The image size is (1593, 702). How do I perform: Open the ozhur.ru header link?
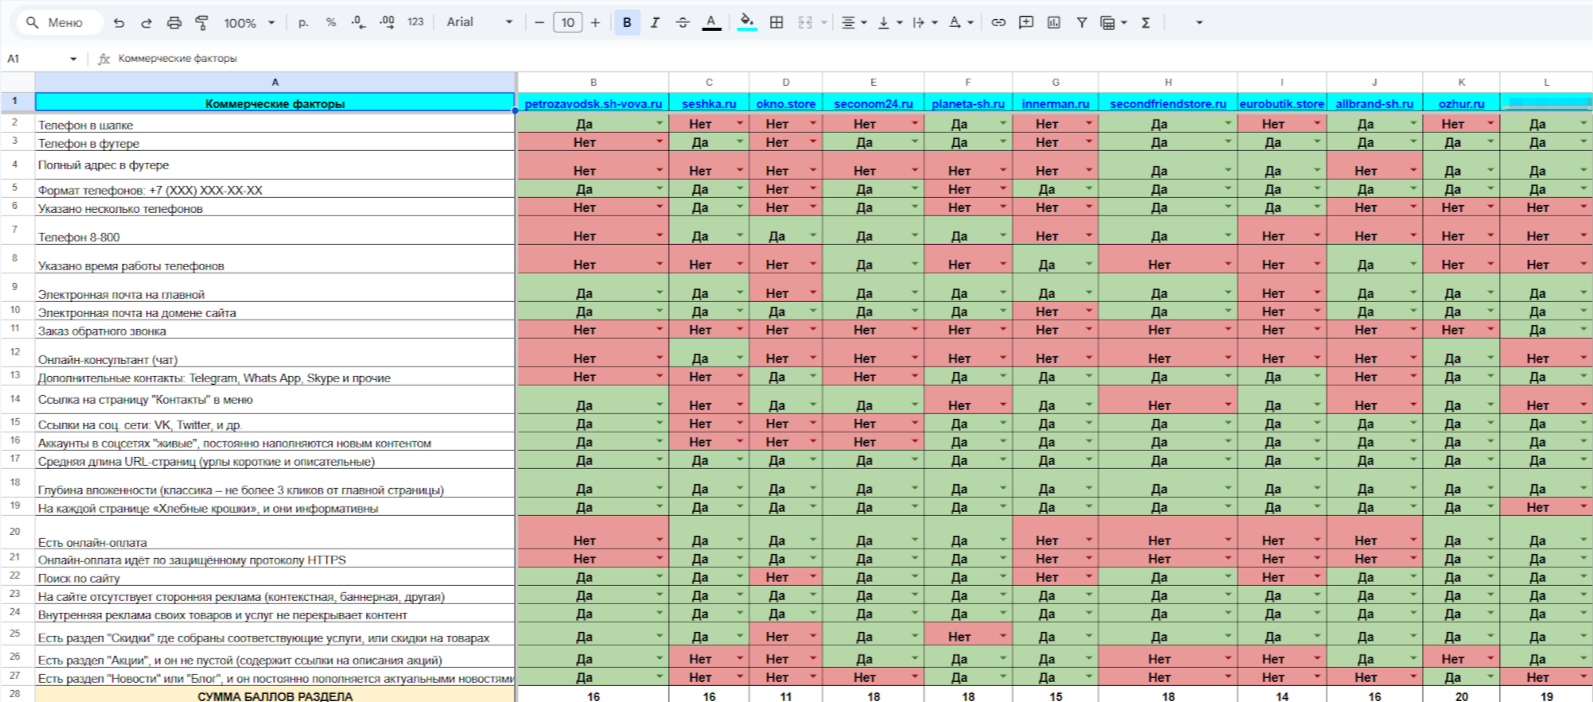pyautogui.click(x=1461, y=103)
